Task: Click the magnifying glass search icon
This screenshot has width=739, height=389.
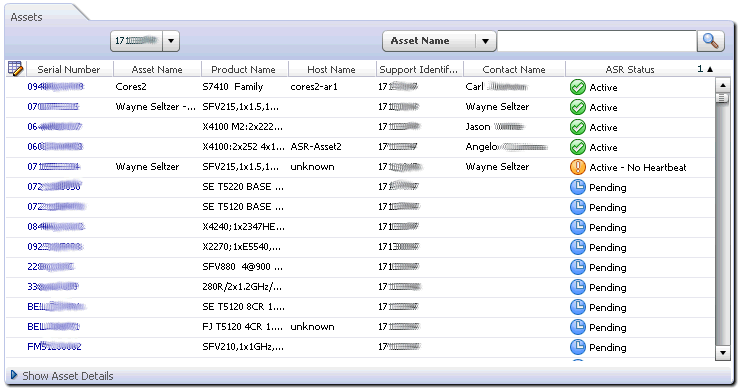Action: [x=711, y=41]
